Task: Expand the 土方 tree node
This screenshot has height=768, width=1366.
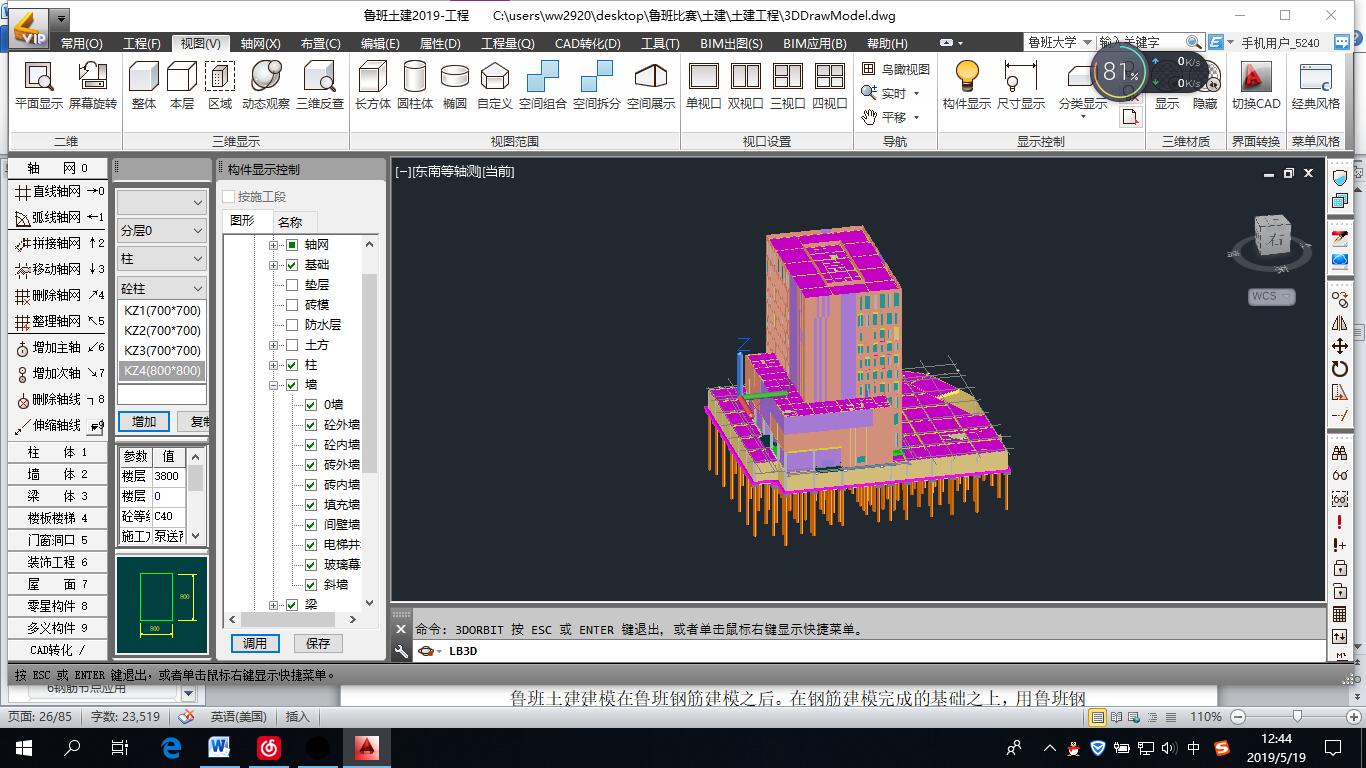Action: (274, 345)
